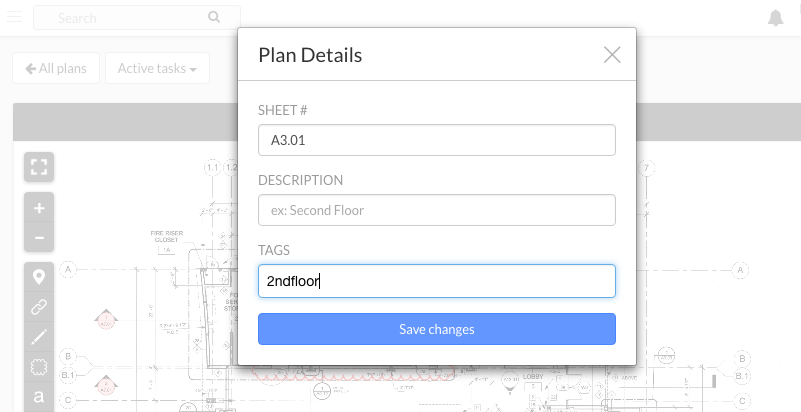Click the search magnifier icon
The width and height of the screenshot is (801, 412).
pyautogui.click(x=214, y=17)
